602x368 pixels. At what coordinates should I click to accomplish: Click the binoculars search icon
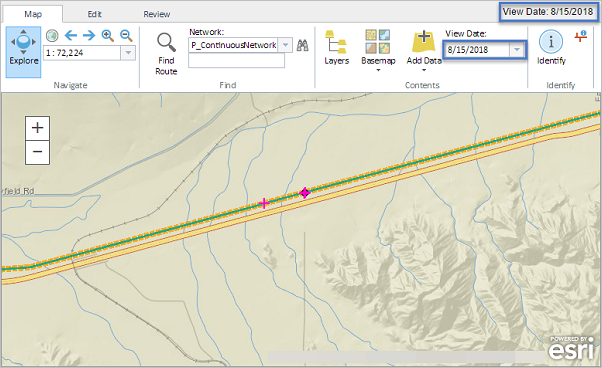click(x=303, y=45)
